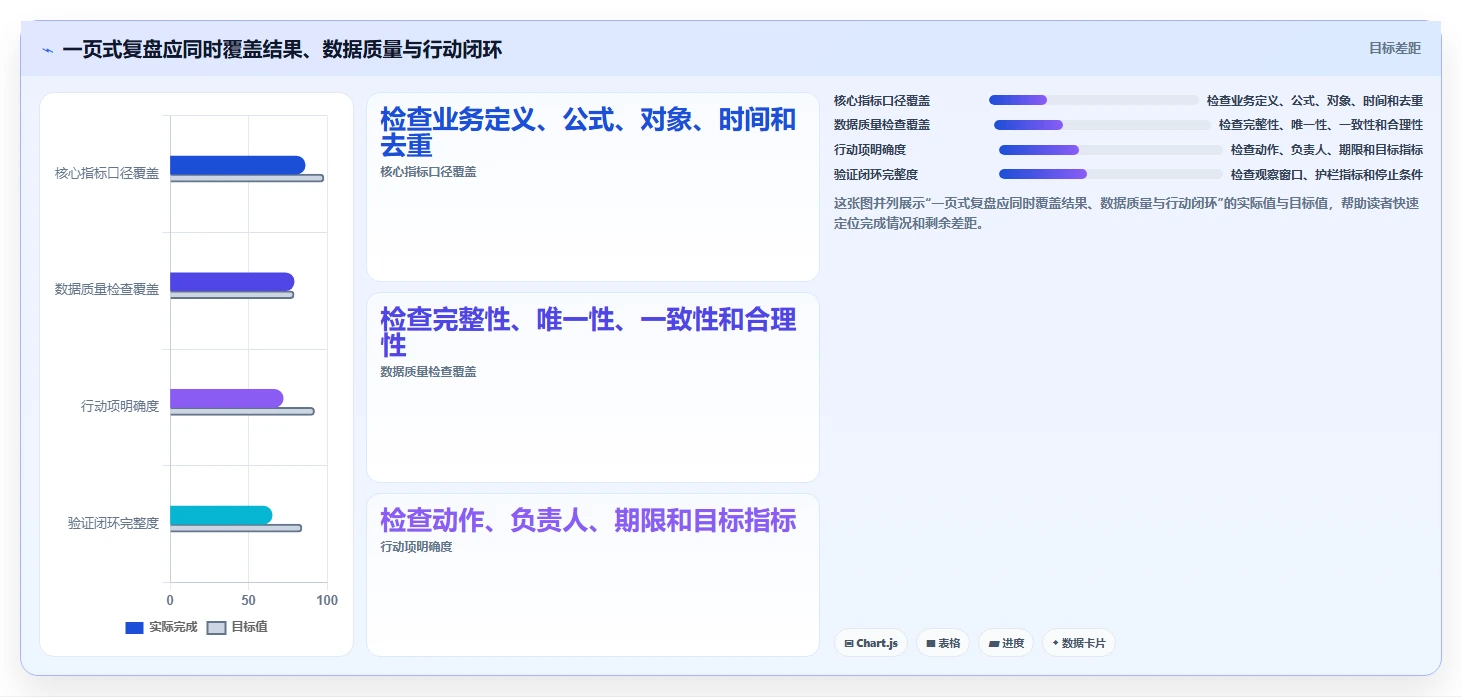The image size is (1462, 697).
Task: Click the x-axis tick value 100
Action: click(326, 600)
